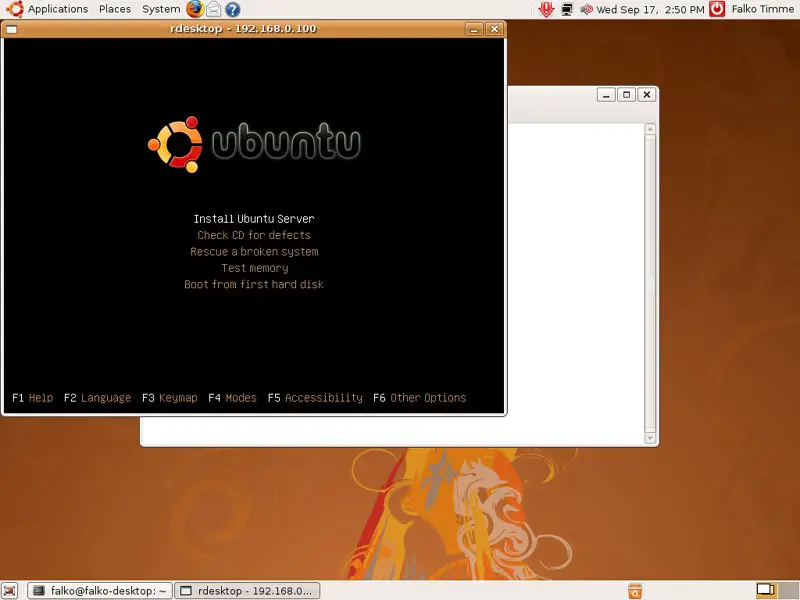Open the rdesktop window menu icon
The image size is (800, 600).
click(x=12, y=29)
